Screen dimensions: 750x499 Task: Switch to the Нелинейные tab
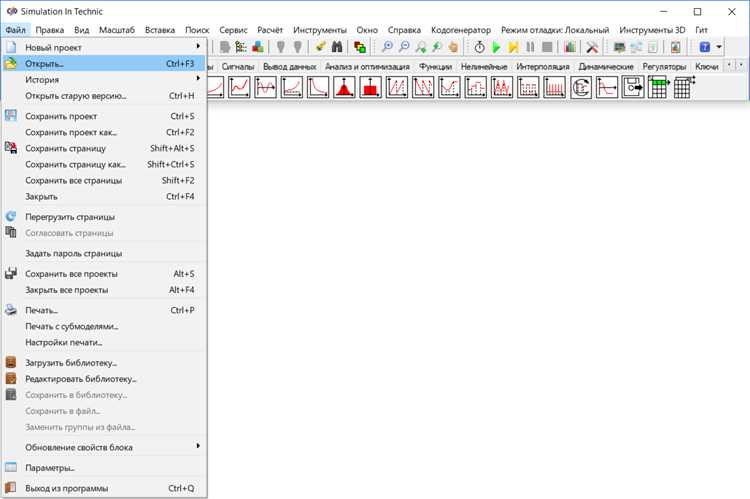click(x=484, y=67)
